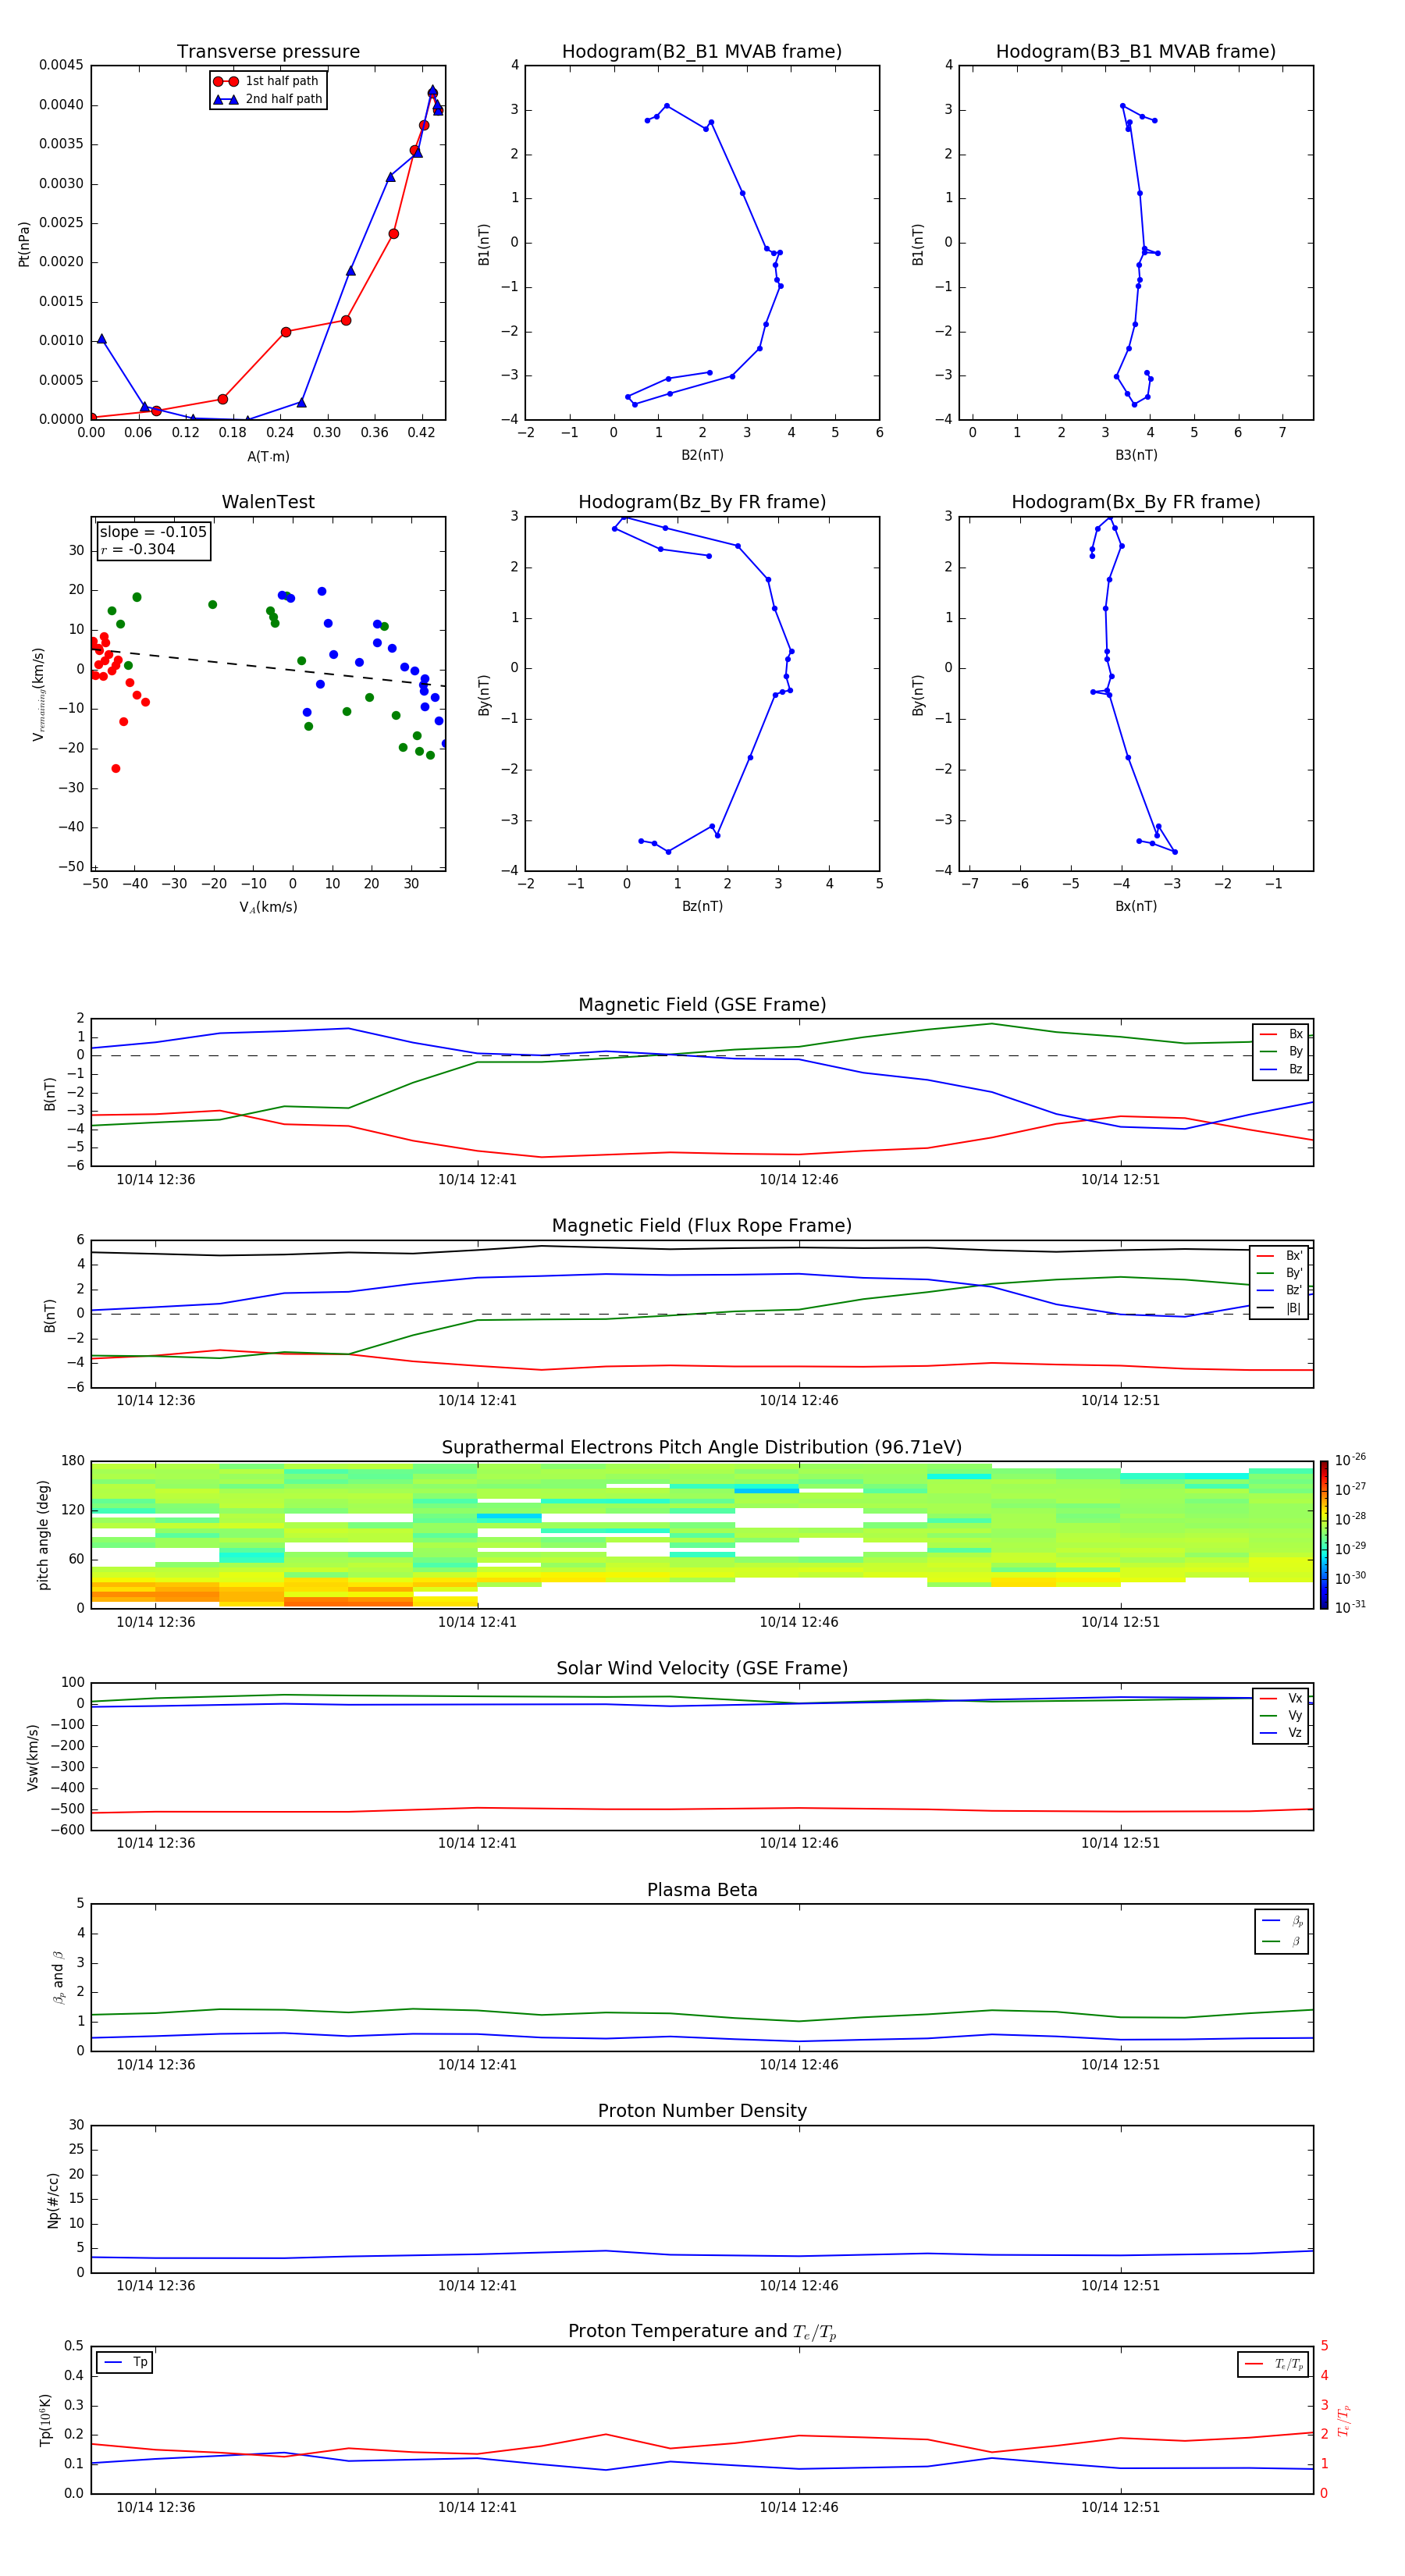Click Bx' entry in the flux rope legend
The width and height of the screenshot is (1405, 2576).
pyautogui.click(x=1279, y=1256)
